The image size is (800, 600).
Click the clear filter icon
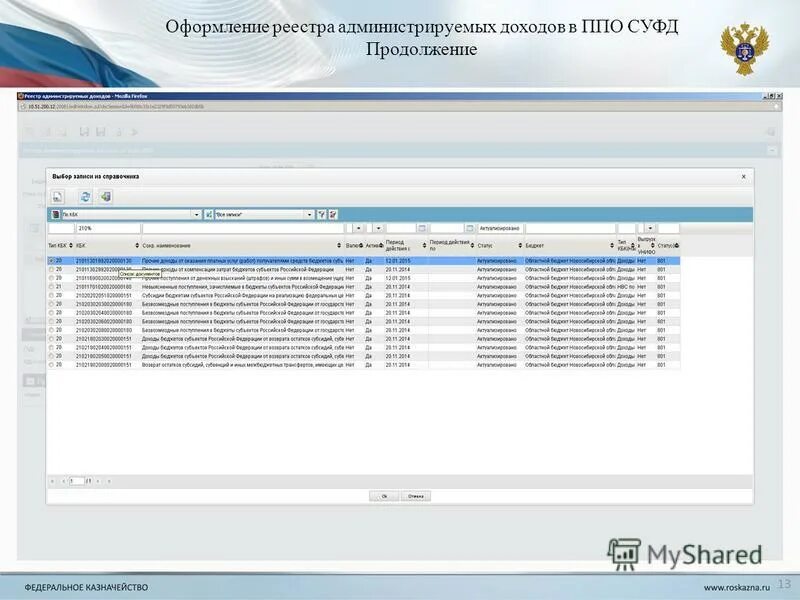point(333,215)
